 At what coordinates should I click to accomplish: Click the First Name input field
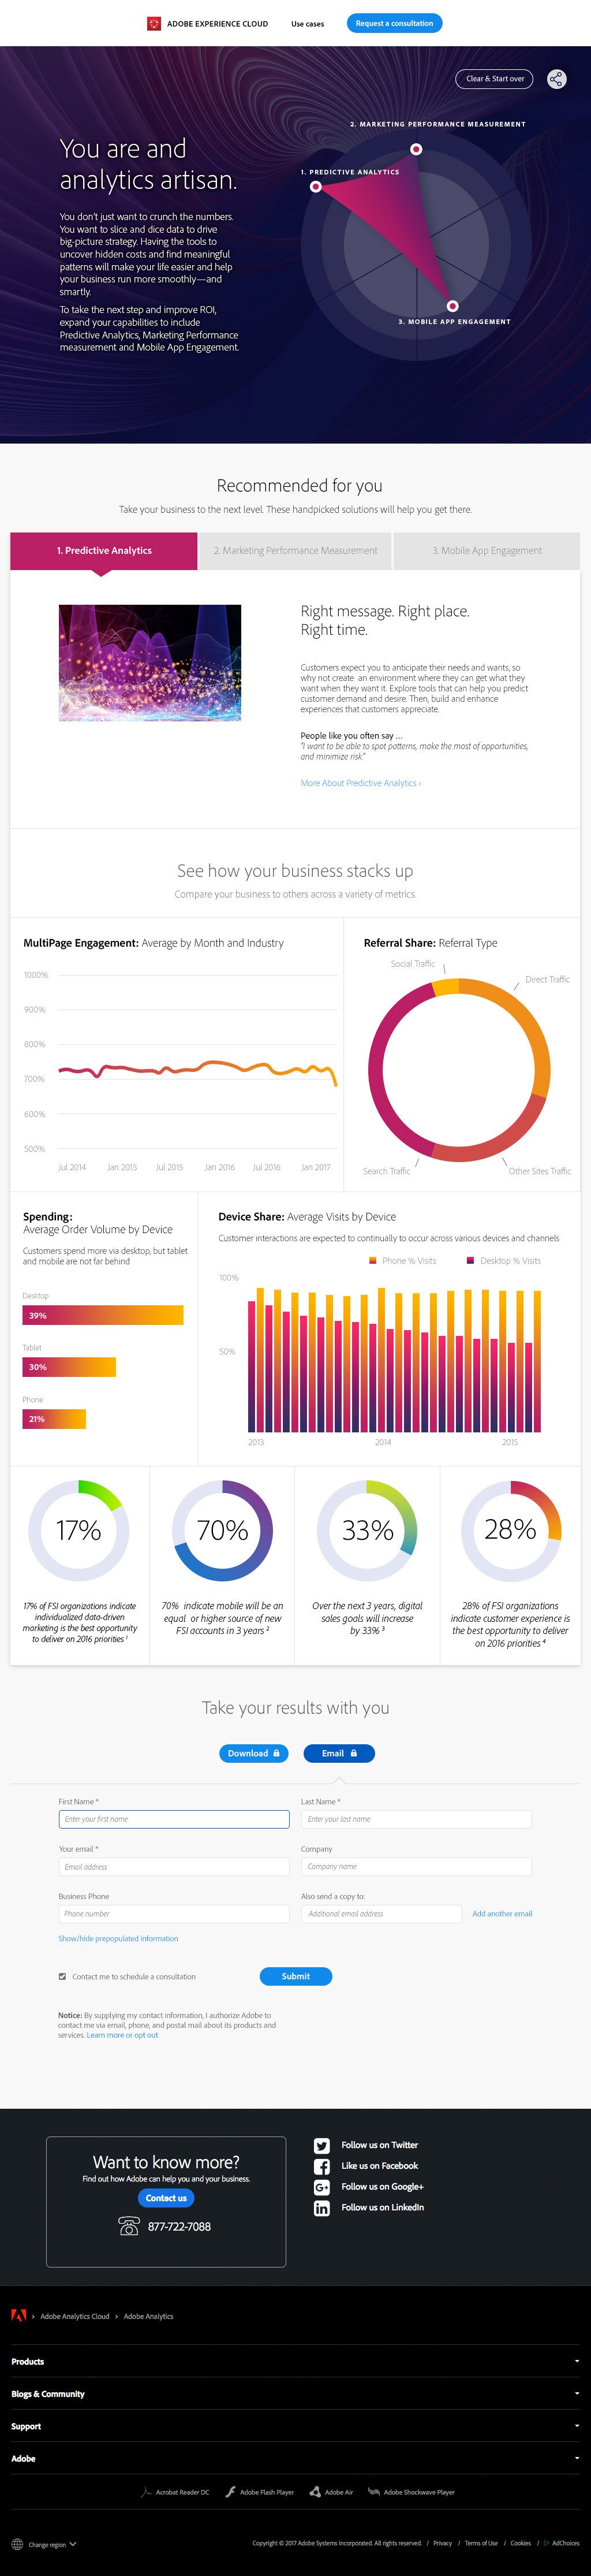pos(174,1819)
